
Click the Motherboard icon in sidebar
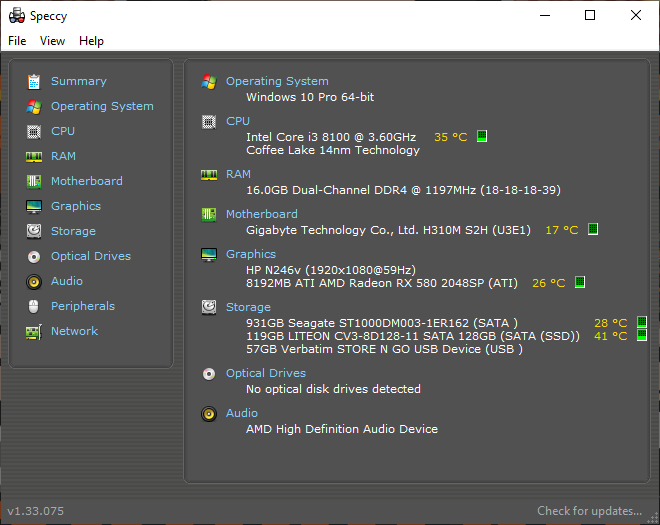coord(34,181)
